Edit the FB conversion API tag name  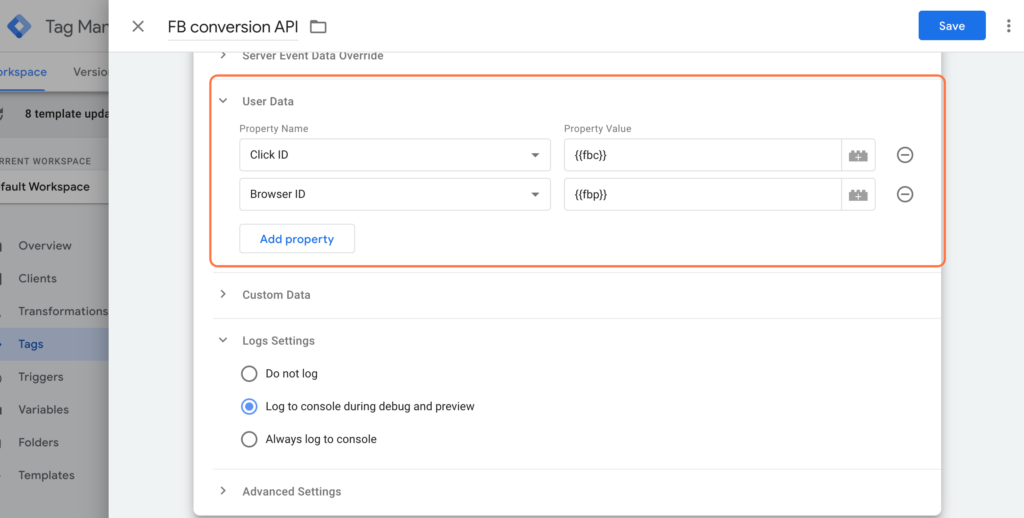pos(232,27)
